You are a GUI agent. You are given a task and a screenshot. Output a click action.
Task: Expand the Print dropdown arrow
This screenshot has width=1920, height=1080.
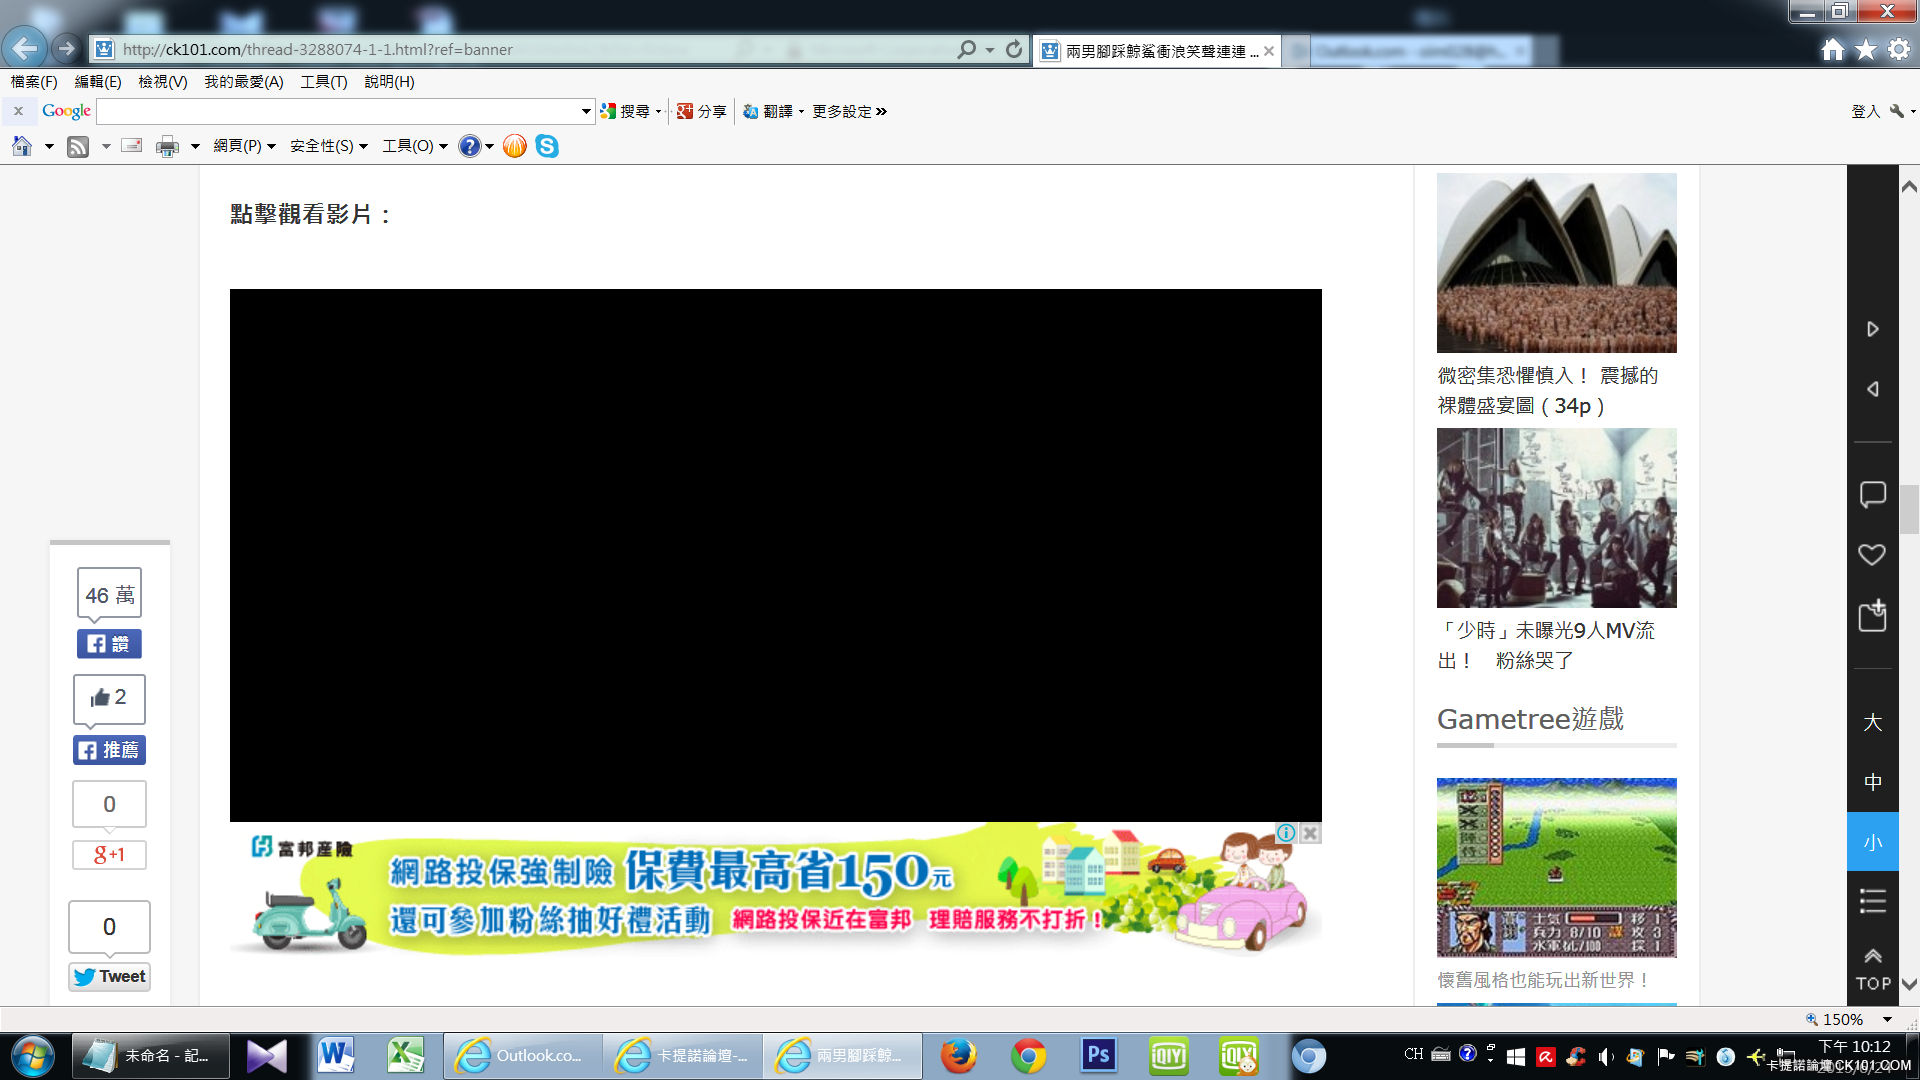pyautogui.click(x=195, y=146)
